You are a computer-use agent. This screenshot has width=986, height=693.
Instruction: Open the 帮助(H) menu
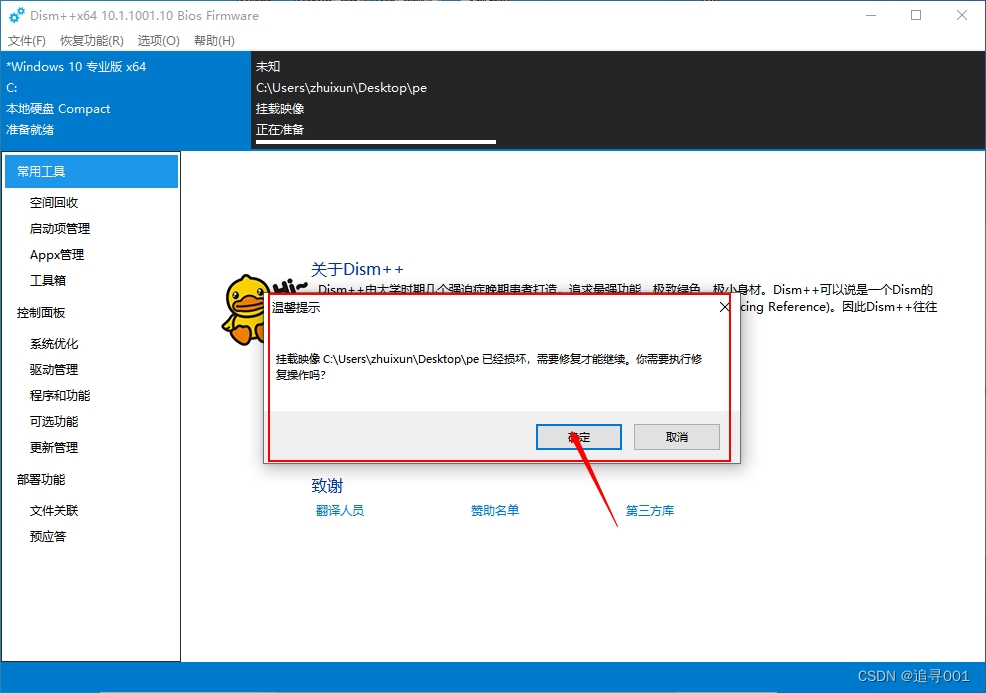point(214,41)
